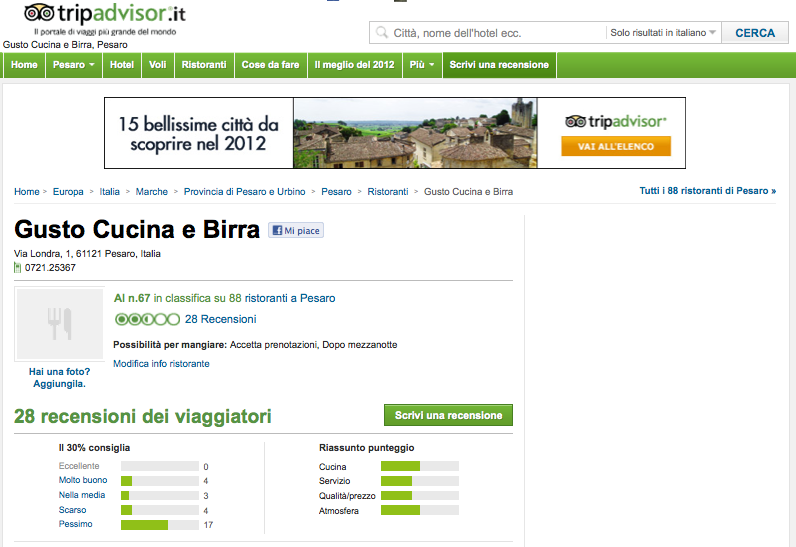This screenshot has width=796, height=547.
Task: Click the Home breadcrumb link
Action: coord(27,192)
